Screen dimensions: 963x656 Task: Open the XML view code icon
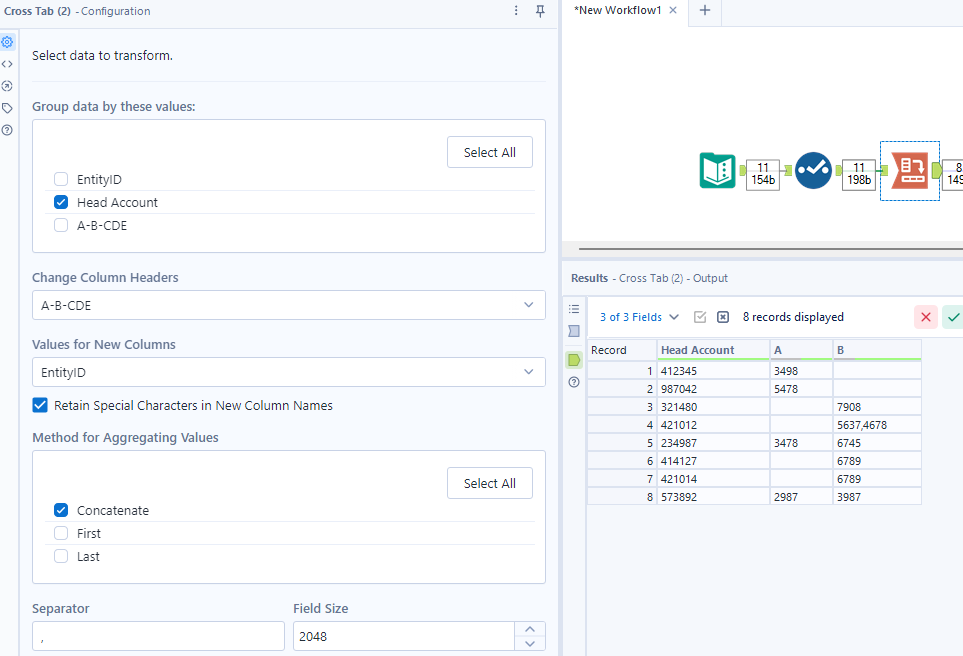coord(7,64)
